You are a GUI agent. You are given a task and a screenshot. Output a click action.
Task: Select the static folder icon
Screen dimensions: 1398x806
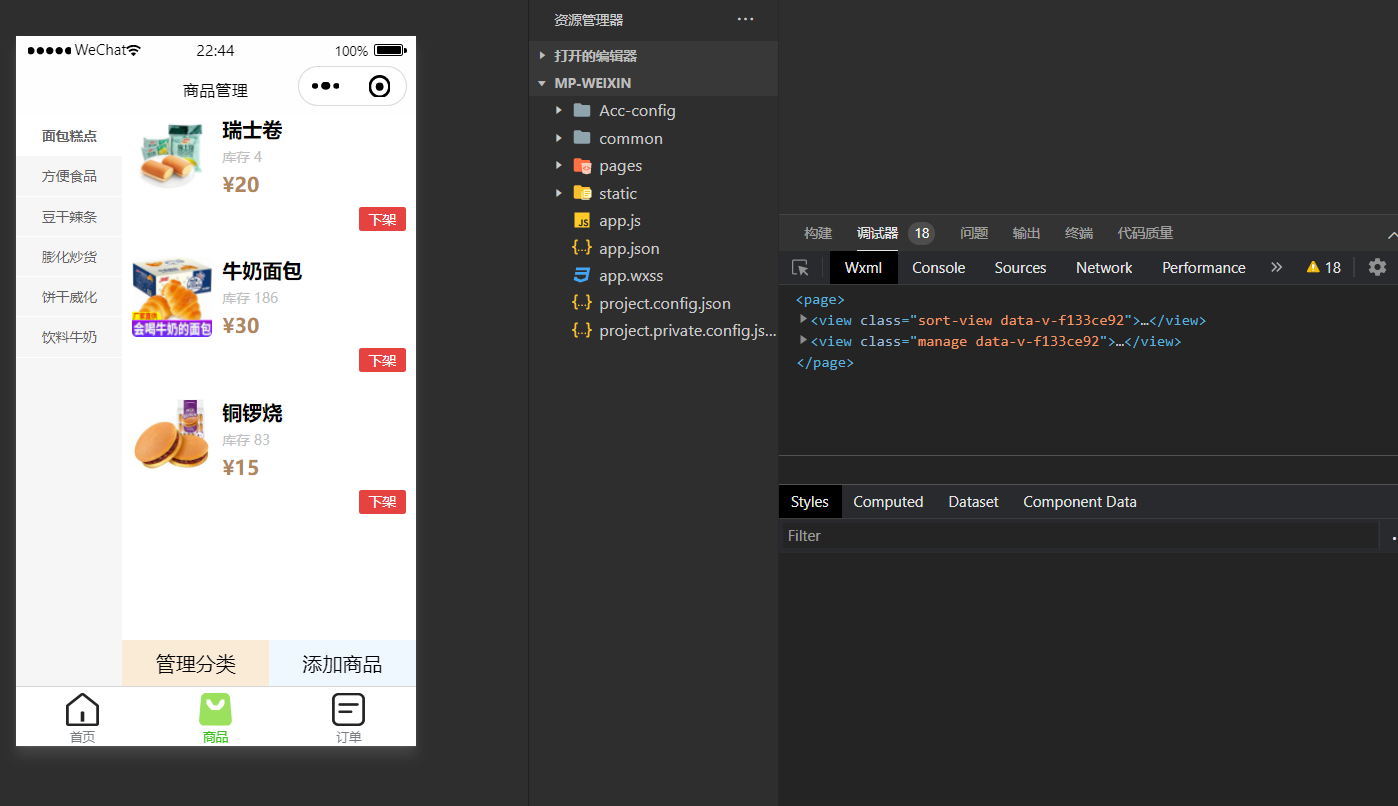pos(582,193)
